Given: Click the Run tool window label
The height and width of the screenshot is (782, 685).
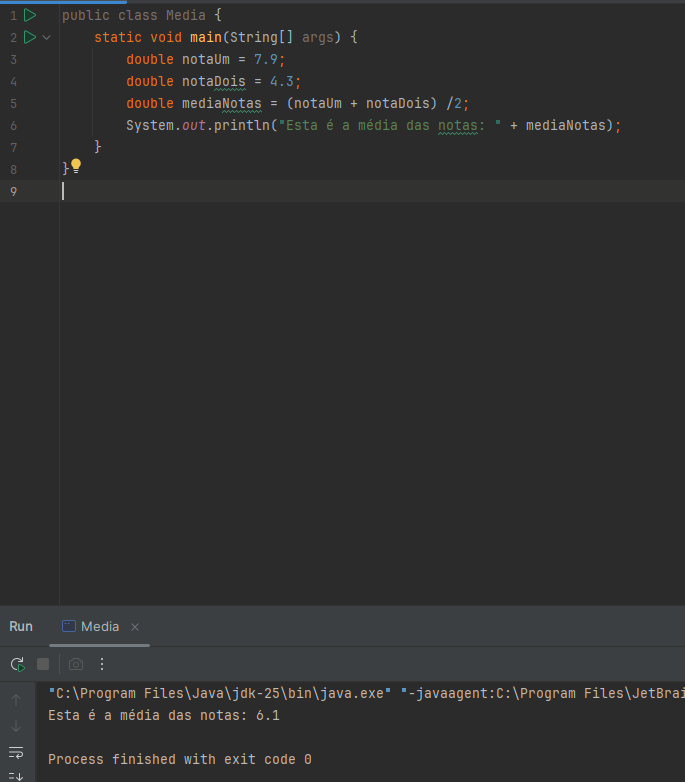Looking at the screenshot, I should (x=21, y=626).
